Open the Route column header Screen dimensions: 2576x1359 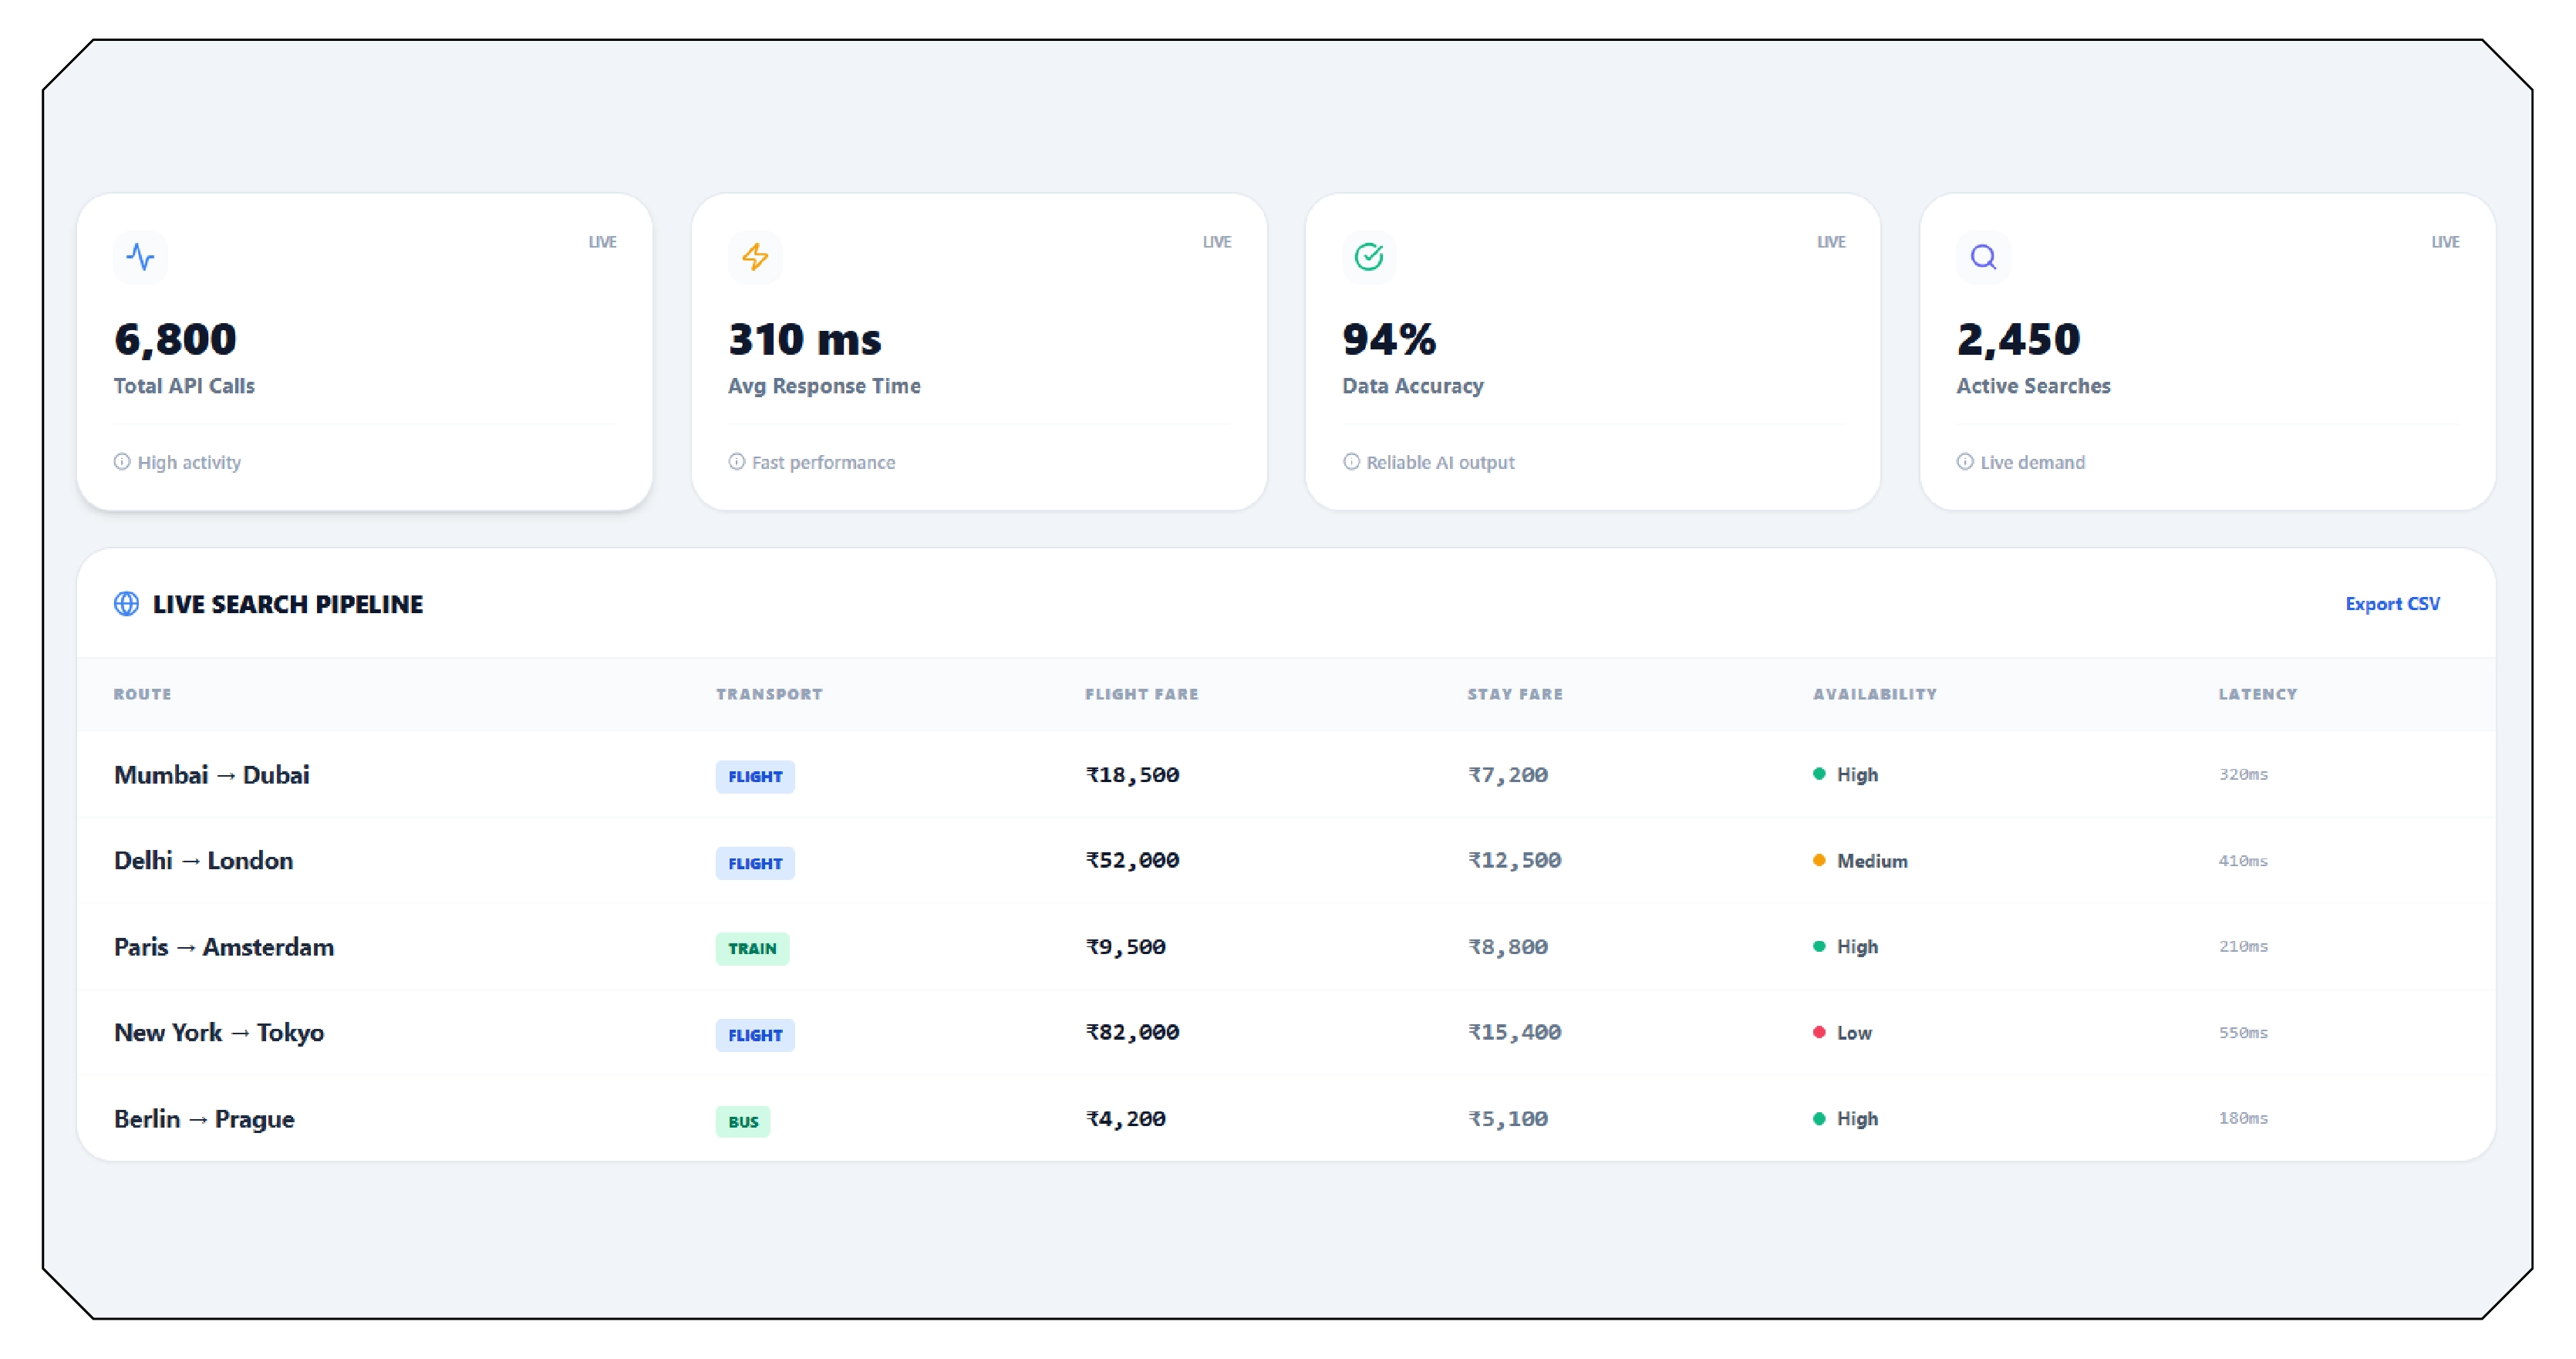tap(142, 693)
